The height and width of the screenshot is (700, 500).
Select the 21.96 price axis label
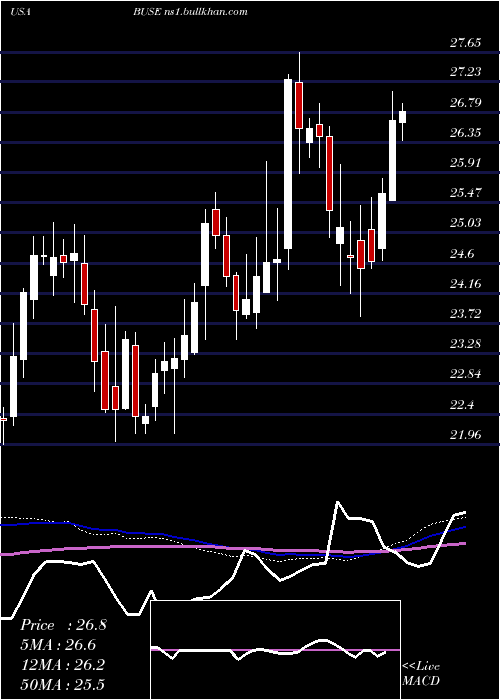[x=466, y=434]
